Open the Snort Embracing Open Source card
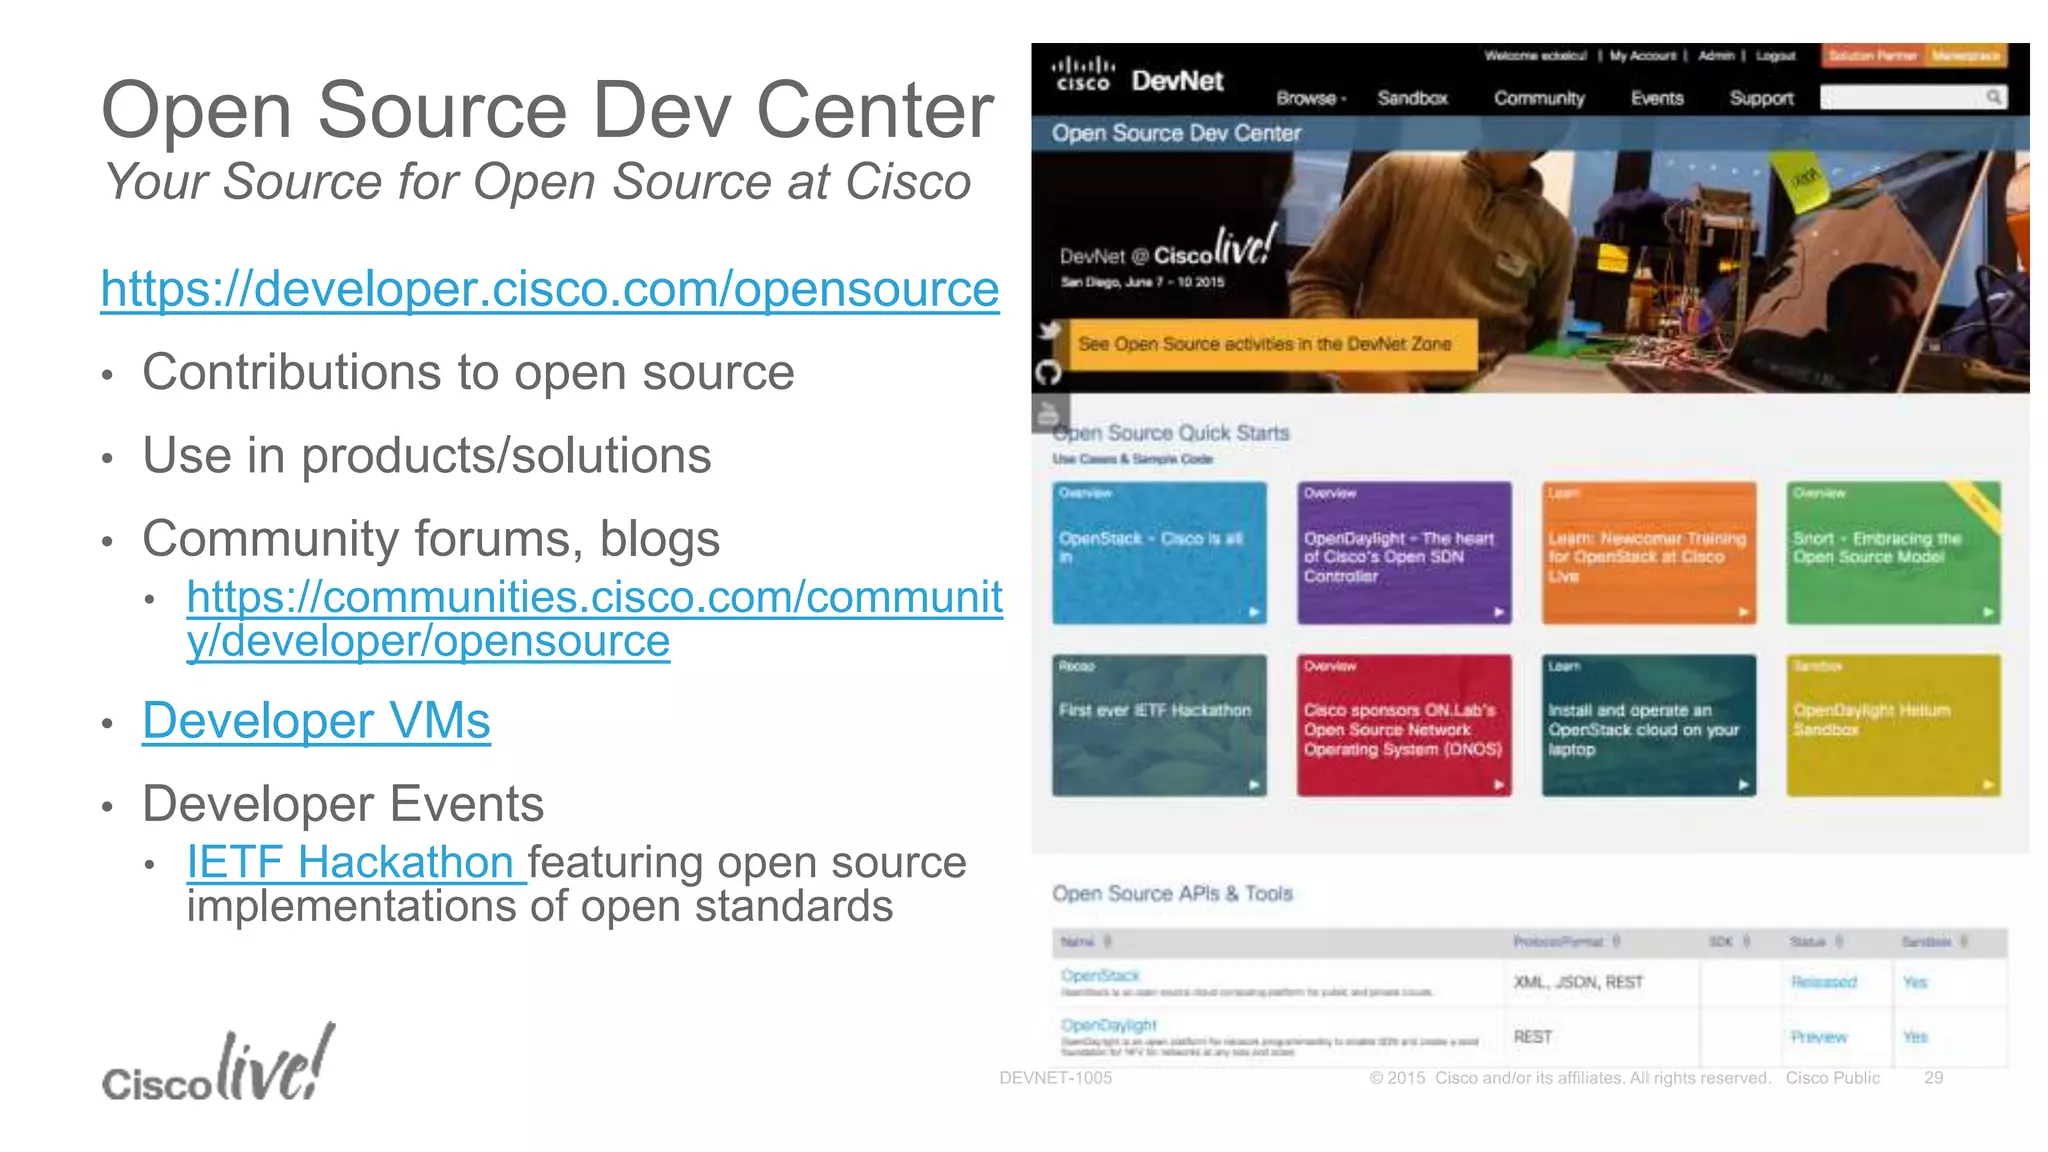 [1893, 553]
